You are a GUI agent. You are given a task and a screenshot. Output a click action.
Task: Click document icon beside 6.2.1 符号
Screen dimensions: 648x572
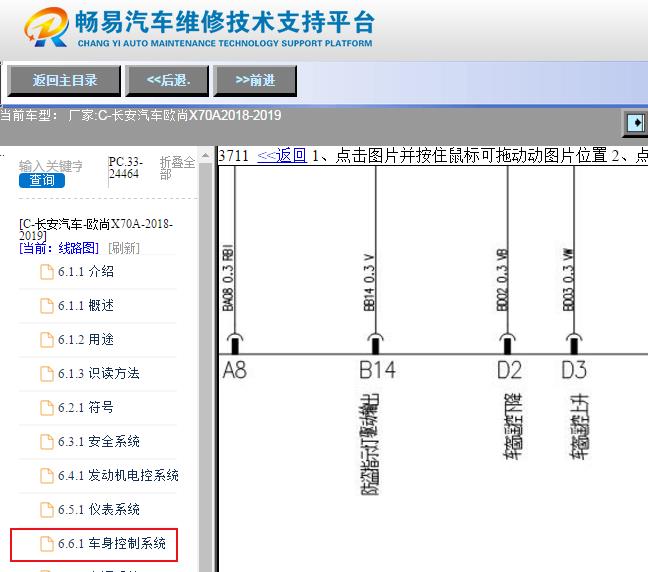tap(47, 408)
